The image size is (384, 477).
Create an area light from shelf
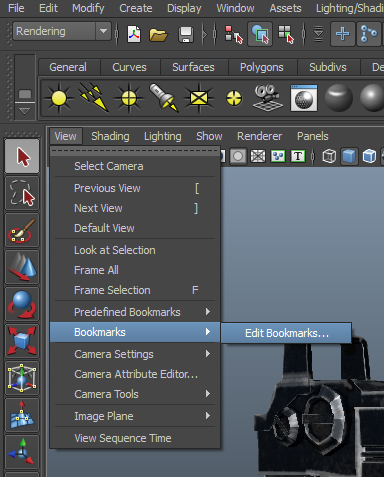pyautogui.click(x=199, y=98)
